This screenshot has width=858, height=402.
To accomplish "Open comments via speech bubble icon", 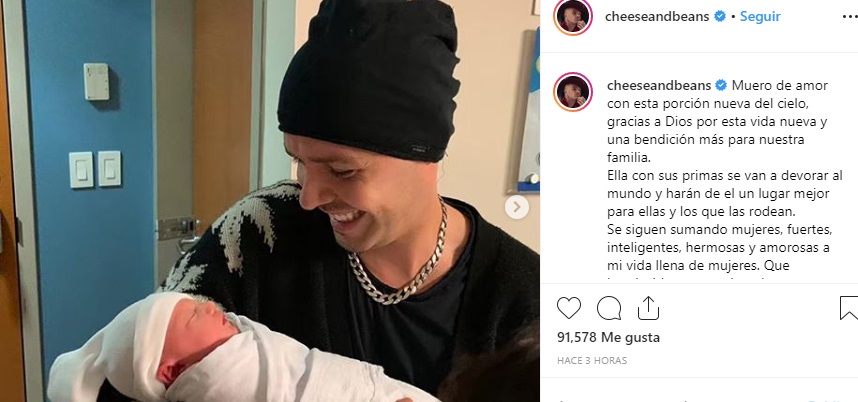I will pyautogui.click(x=608, y=308).
